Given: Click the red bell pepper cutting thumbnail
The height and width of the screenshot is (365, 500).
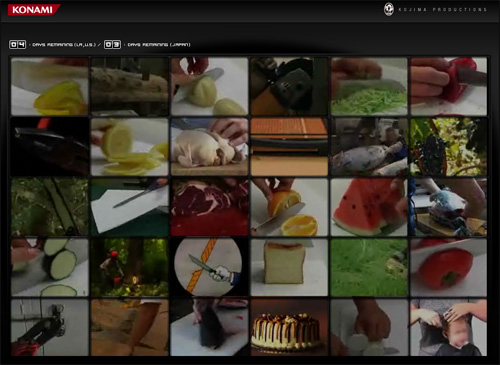Looking at the screenshot, I should (449, 86).
